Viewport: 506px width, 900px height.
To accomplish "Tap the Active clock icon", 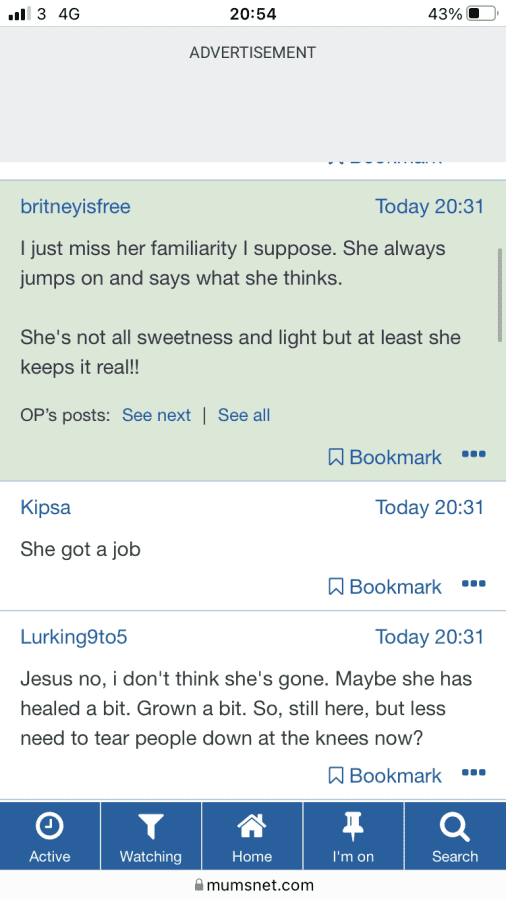I will pyautogui.click(x=50, y=827).
